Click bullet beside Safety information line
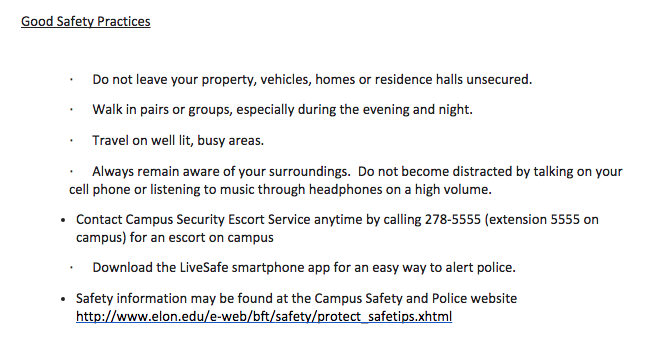 [63, 299]
